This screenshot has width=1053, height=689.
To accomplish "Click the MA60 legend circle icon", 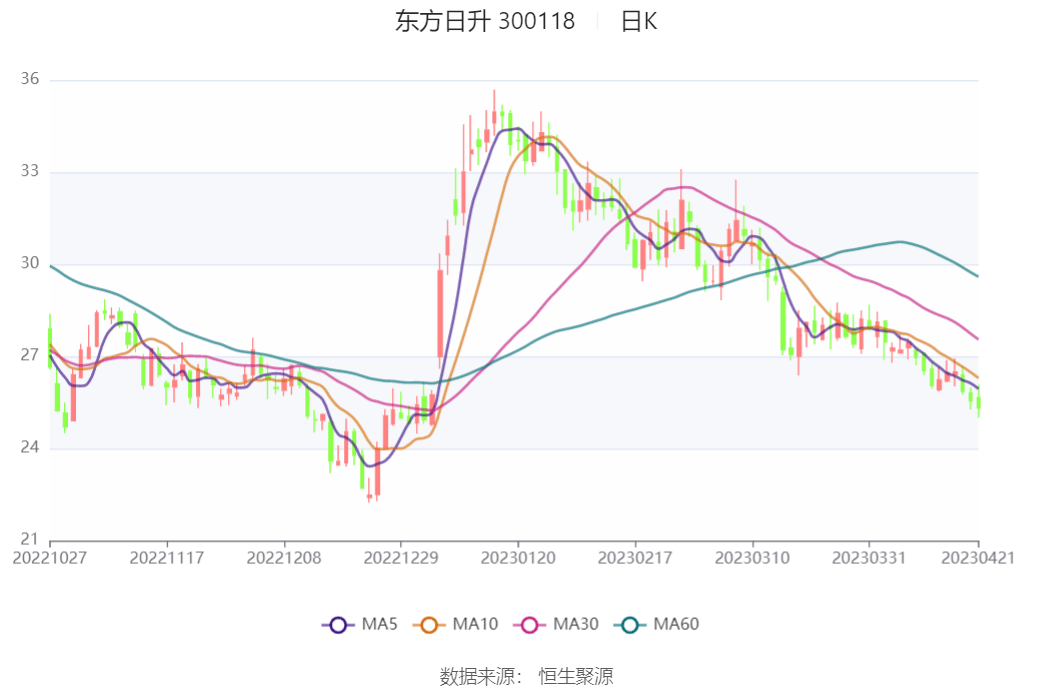I will click(630, 625).
